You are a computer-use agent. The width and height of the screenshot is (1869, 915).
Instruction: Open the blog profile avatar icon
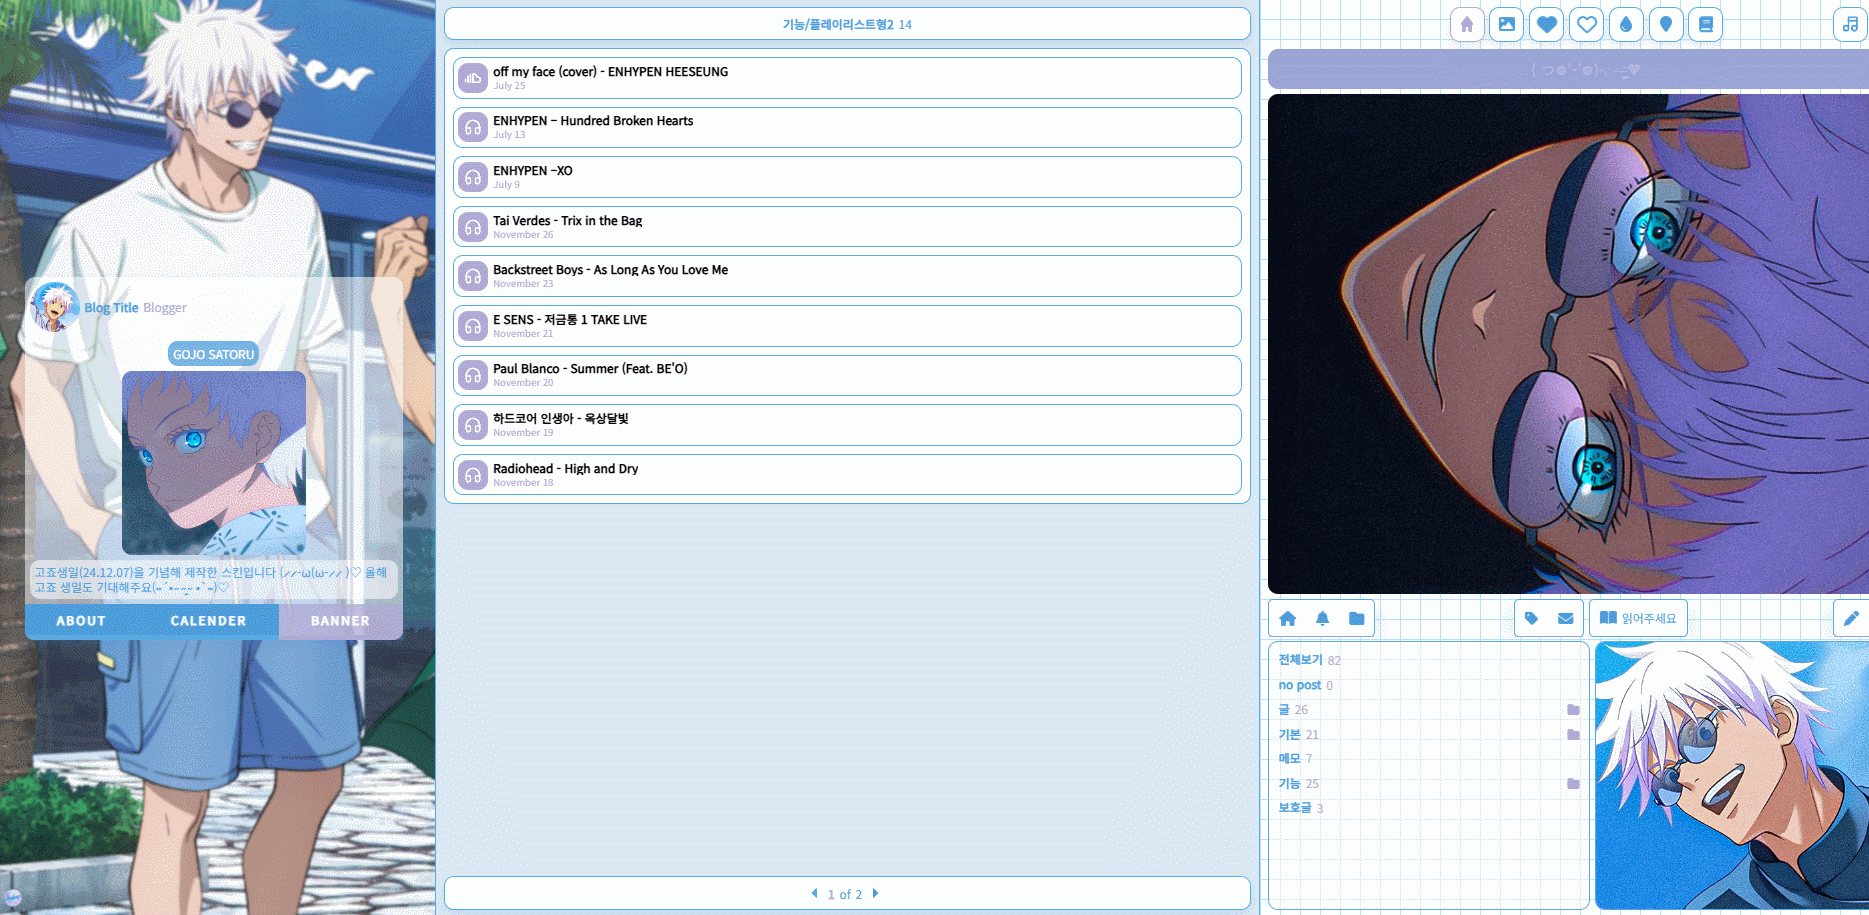[55, 307]
